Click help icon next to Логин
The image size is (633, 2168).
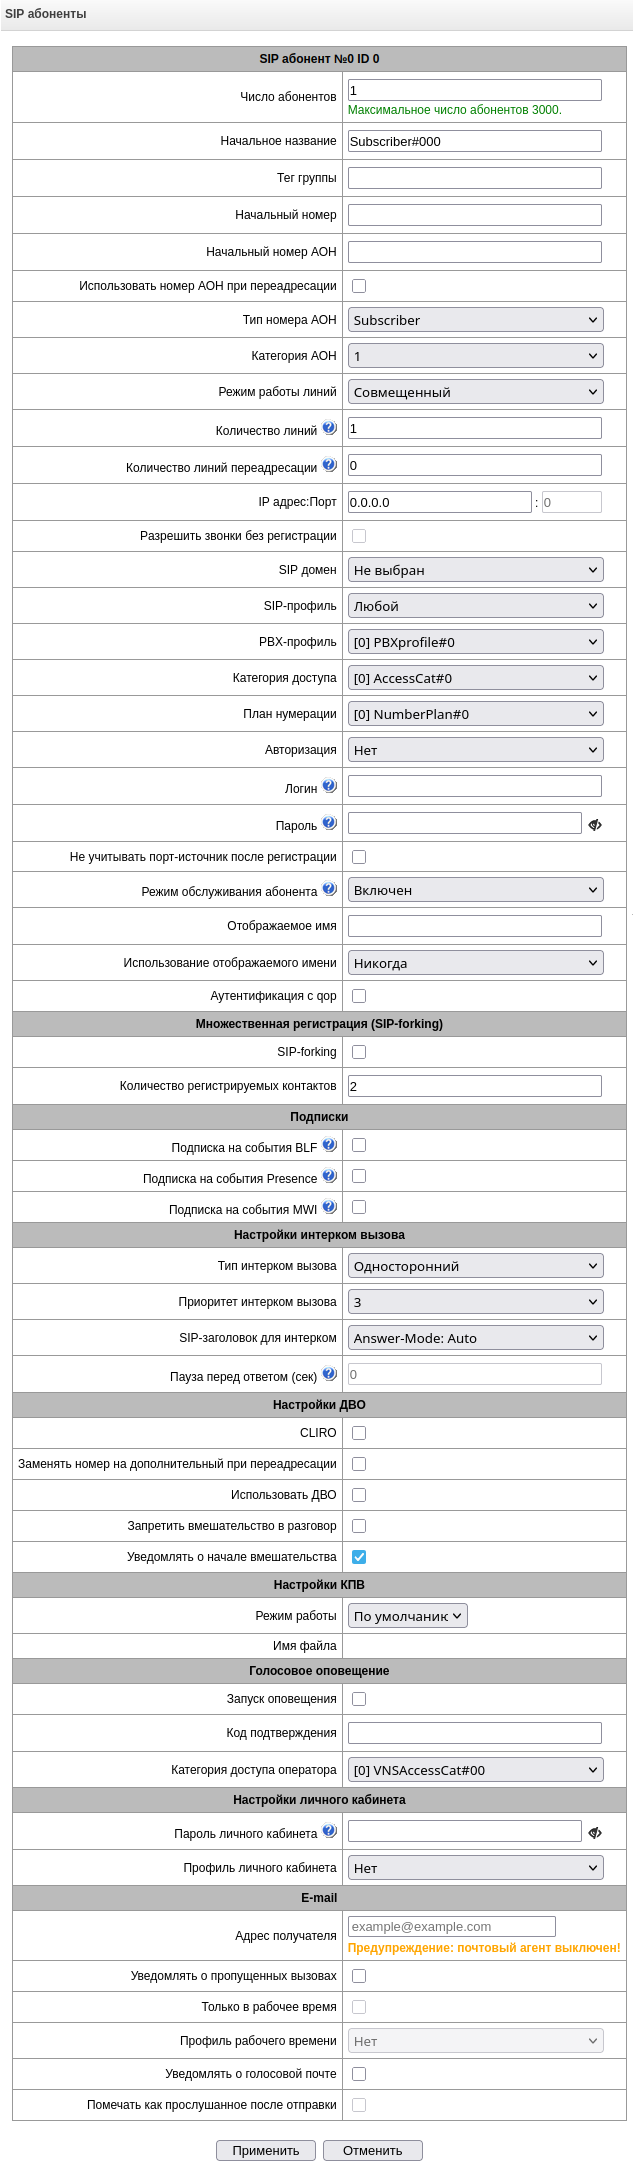329,786
